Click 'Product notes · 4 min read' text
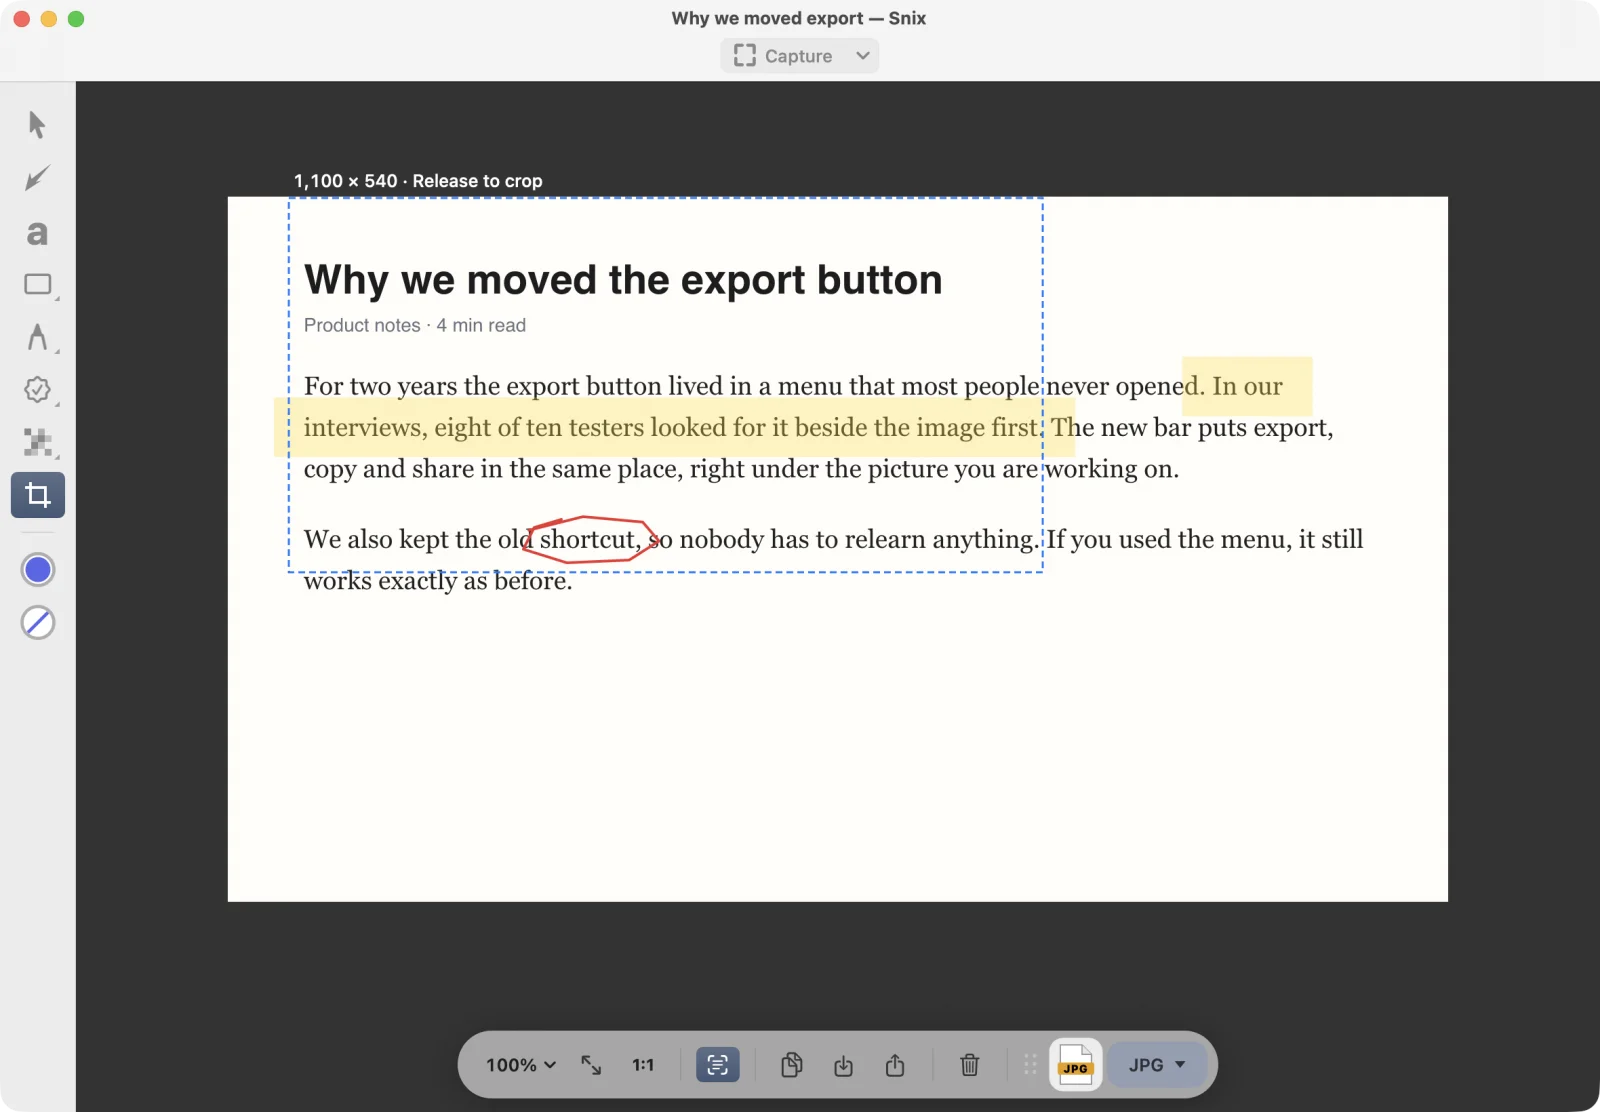1600x1112 pixels. 415,325
